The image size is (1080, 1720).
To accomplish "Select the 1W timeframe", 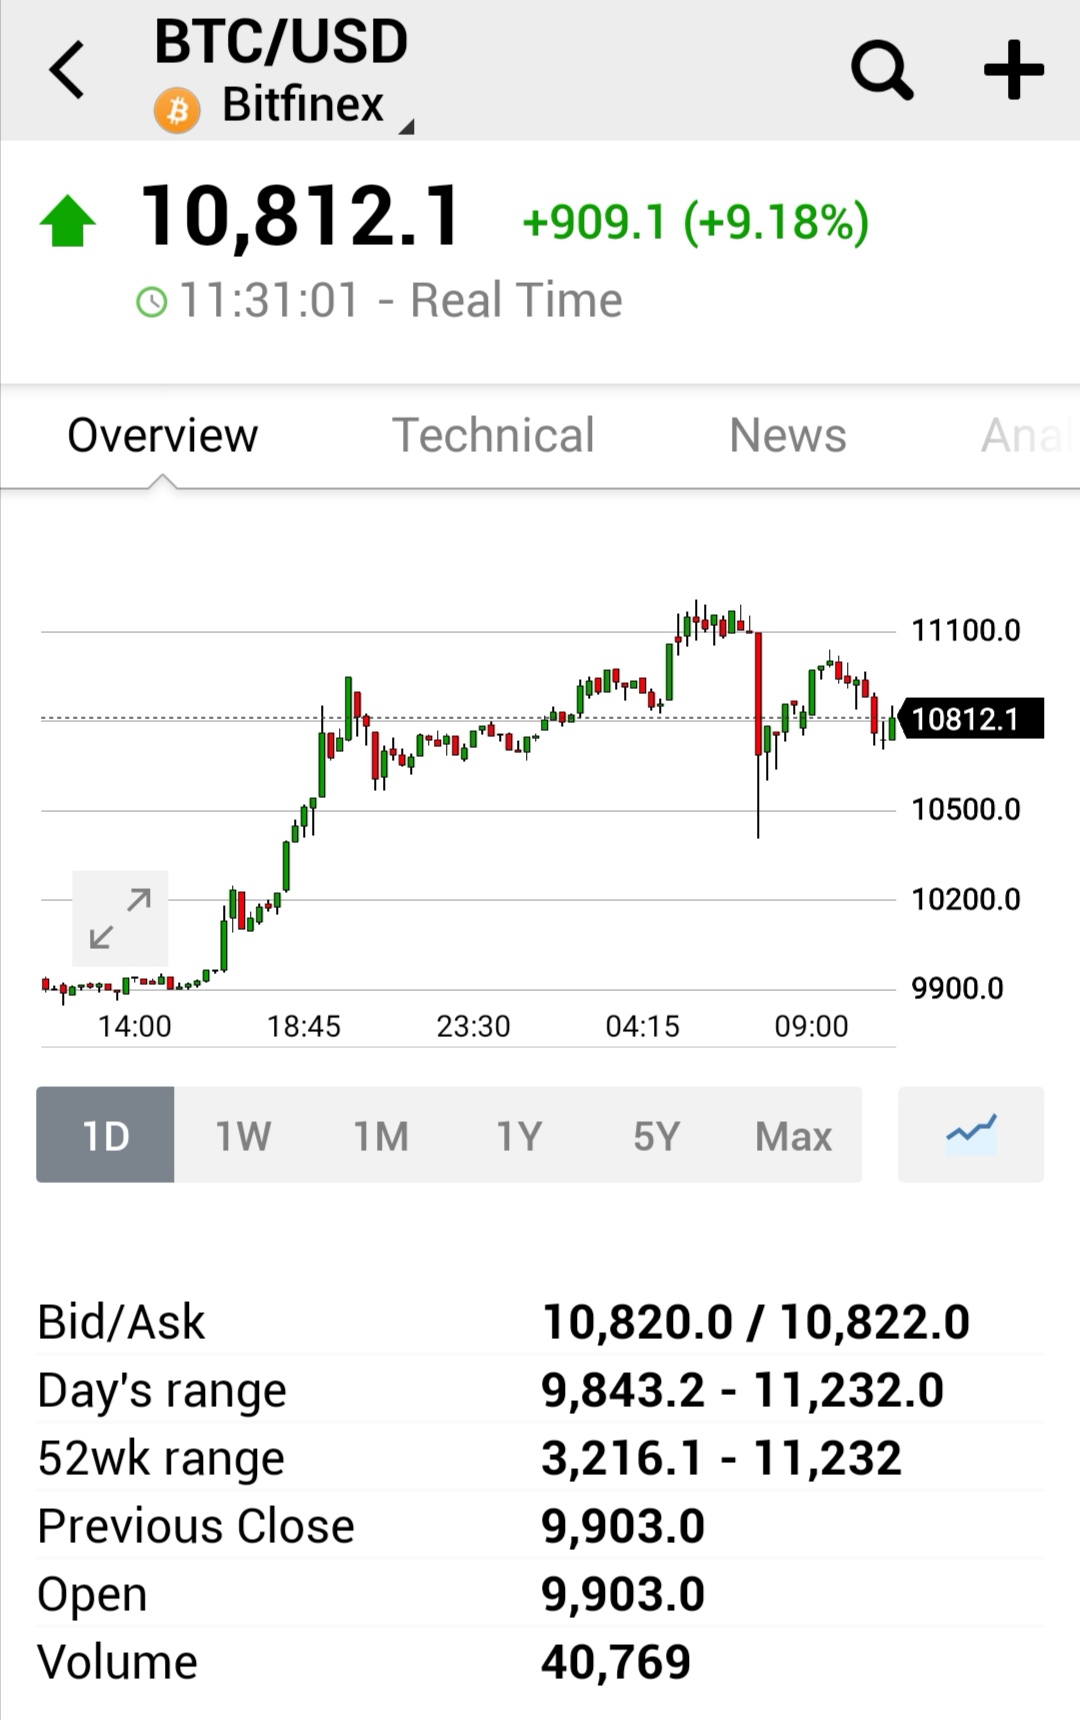I will point(243,1134).
